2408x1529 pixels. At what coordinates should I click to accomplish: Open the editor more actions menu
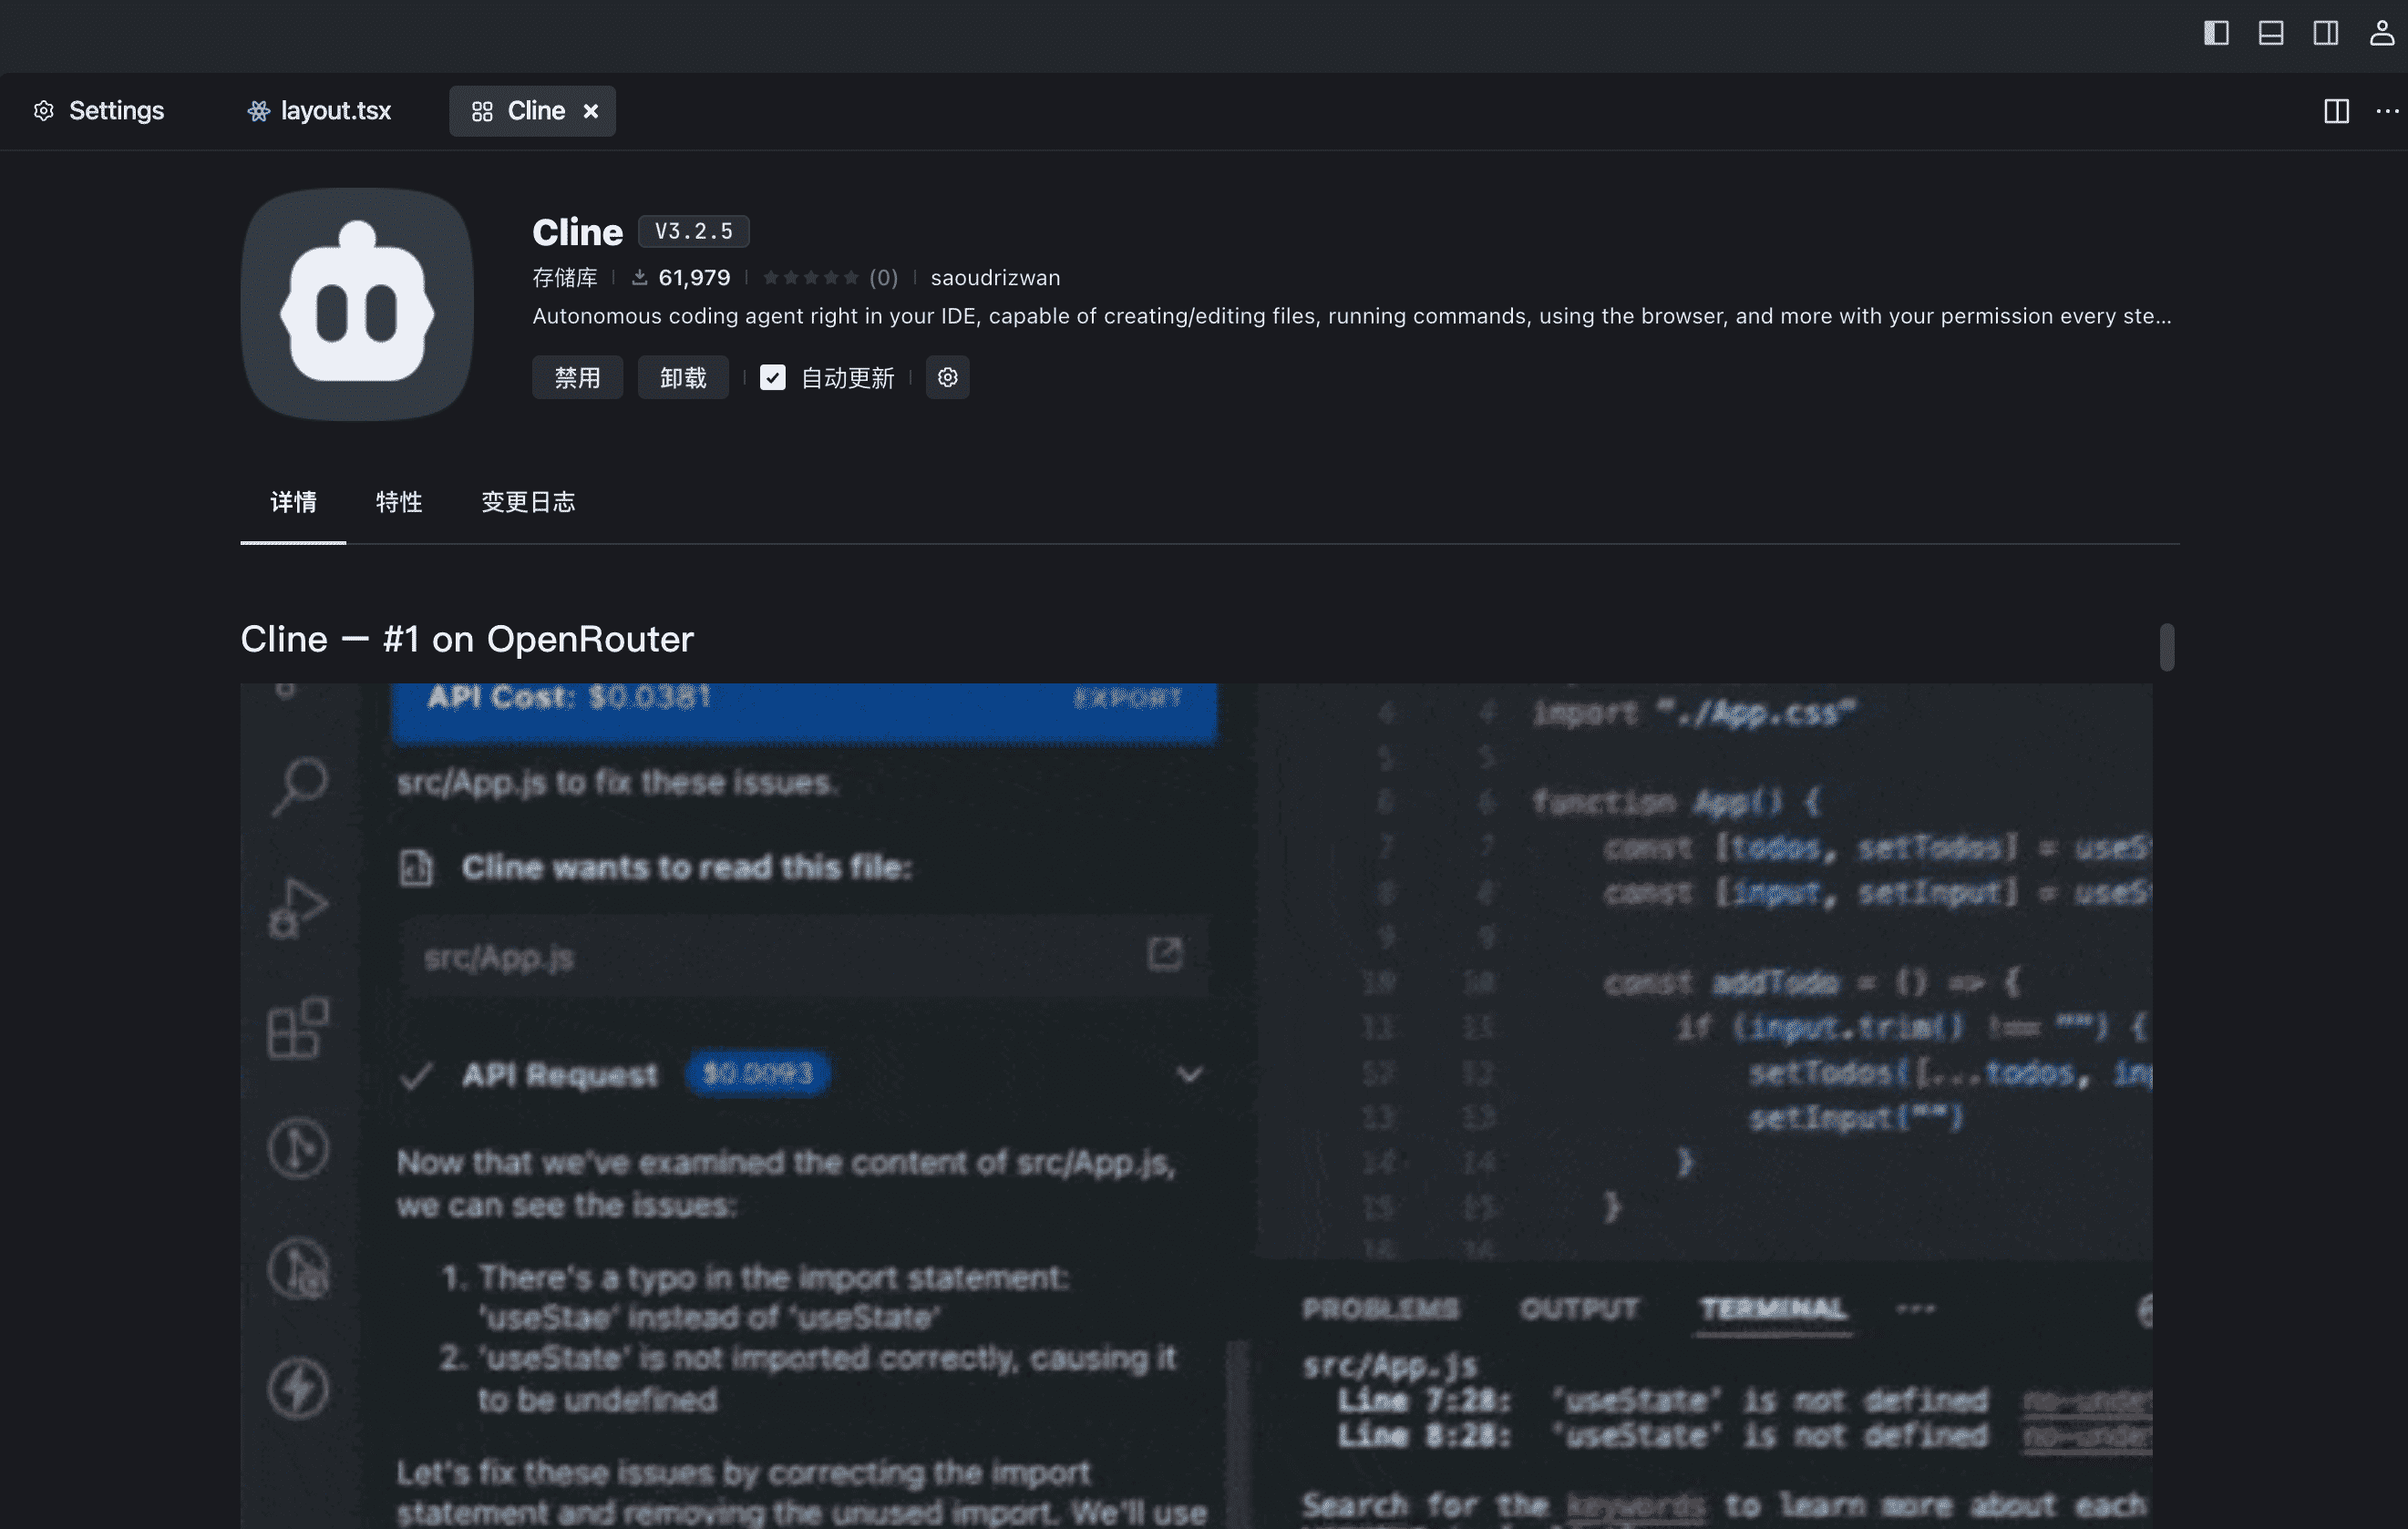(x=2387, y=111)
